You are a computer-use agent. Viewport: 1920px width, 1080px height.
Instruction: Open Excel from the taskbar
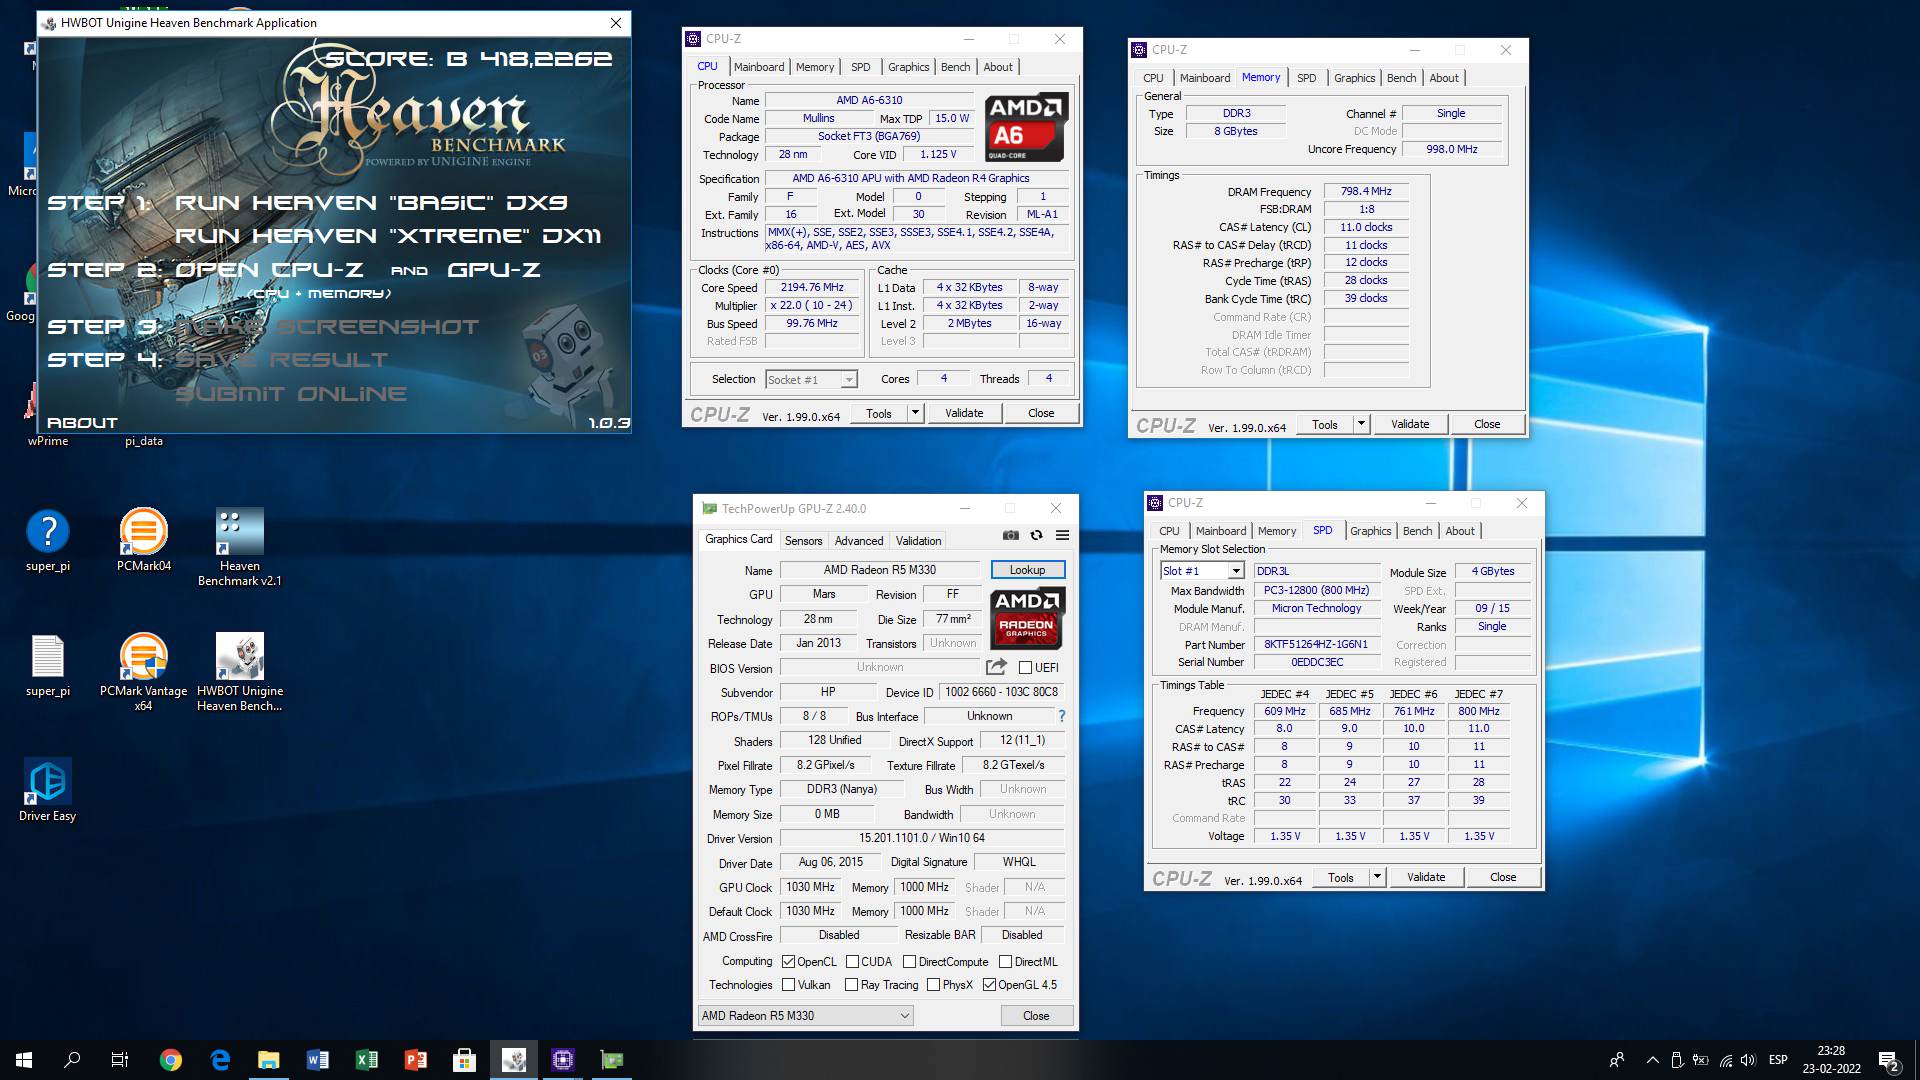click(x=367, y=1060)
